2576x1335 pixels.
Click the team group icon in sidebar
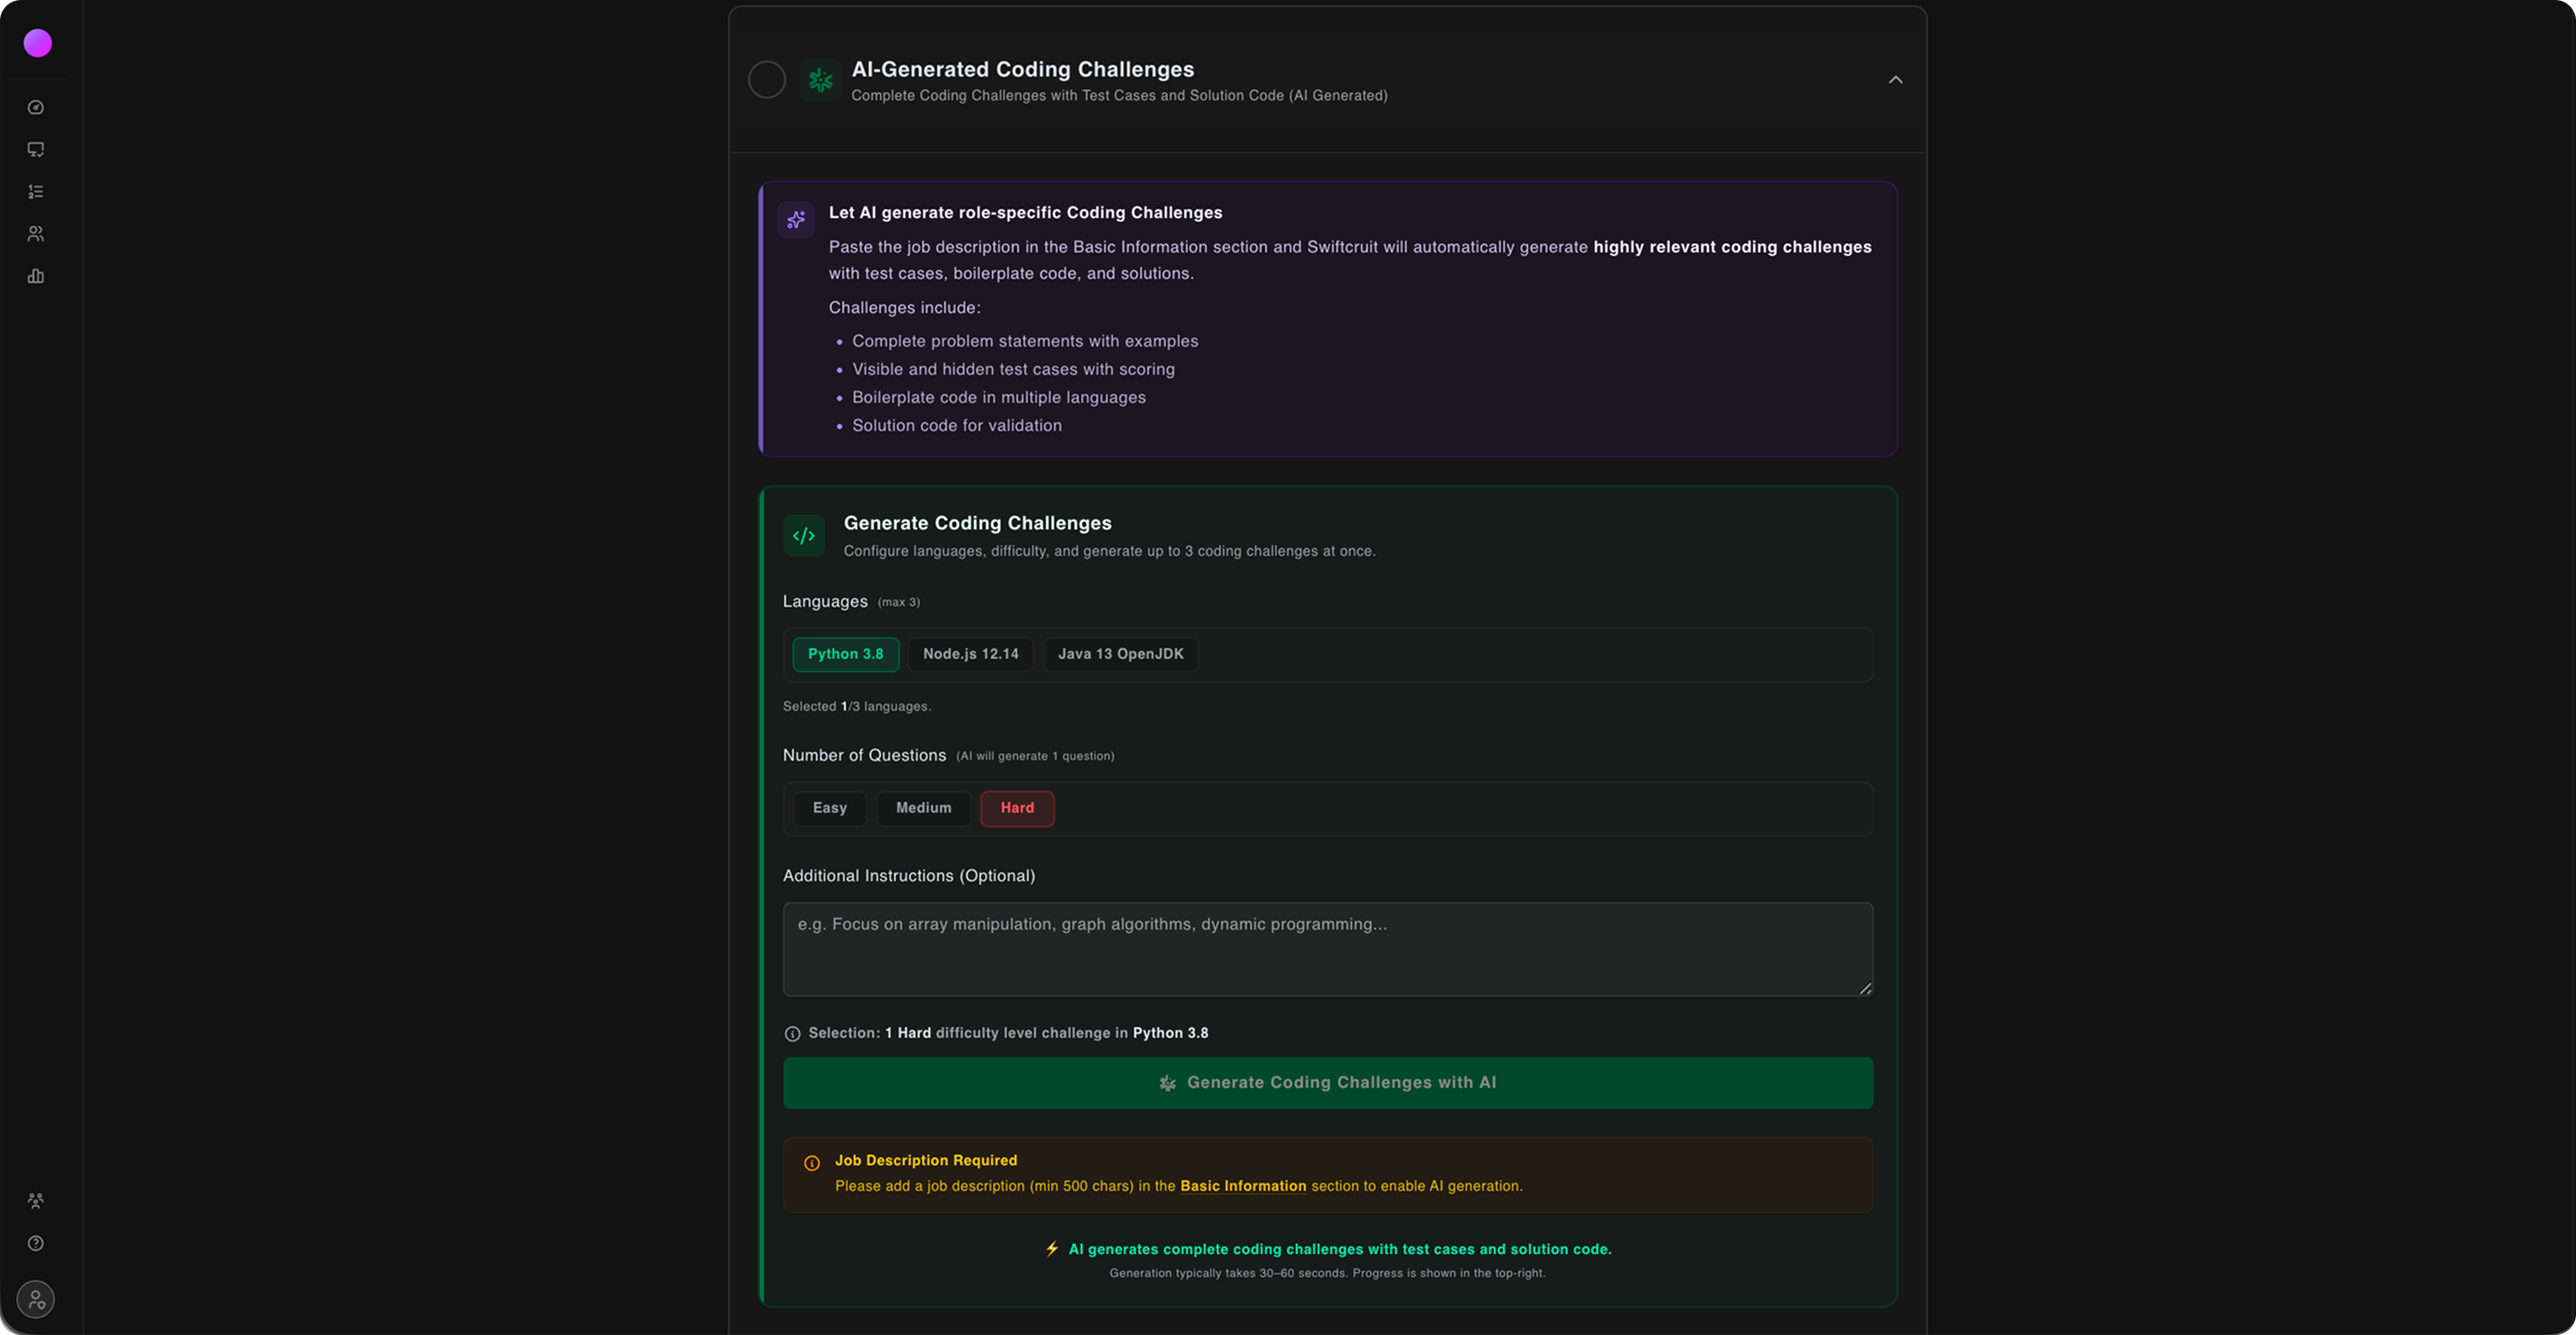[x=36, y=1200]
